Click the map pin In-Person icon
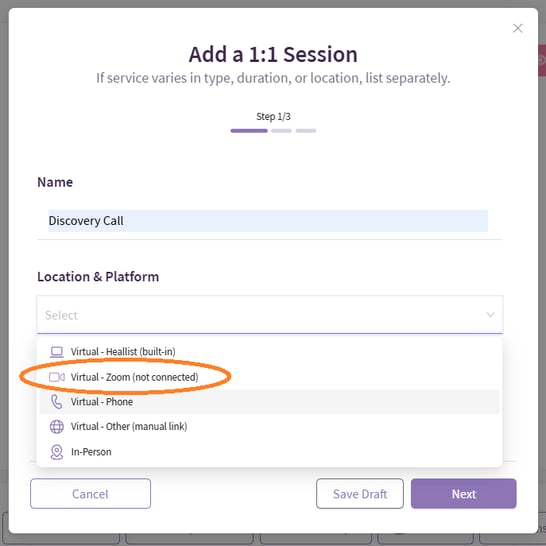The width and height of the screenshot is (546, 546). (57, 452)
